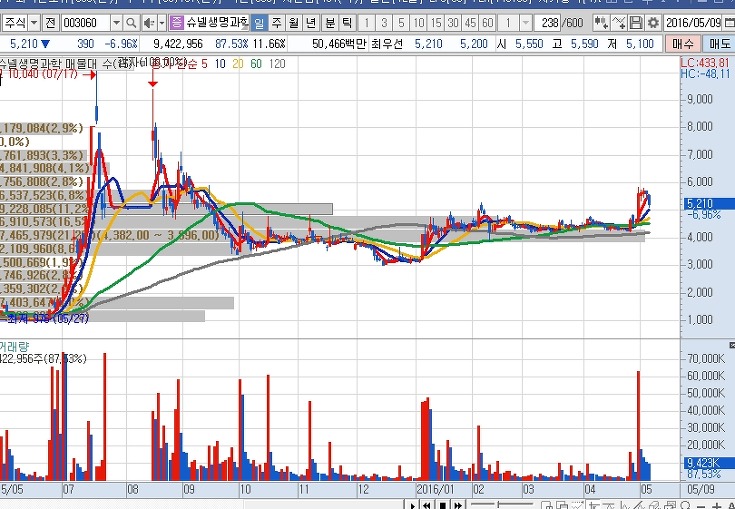This screenshot has width=735, height=509.
Task: Click the add indicator candlestick icon
Action: point(600,22)
